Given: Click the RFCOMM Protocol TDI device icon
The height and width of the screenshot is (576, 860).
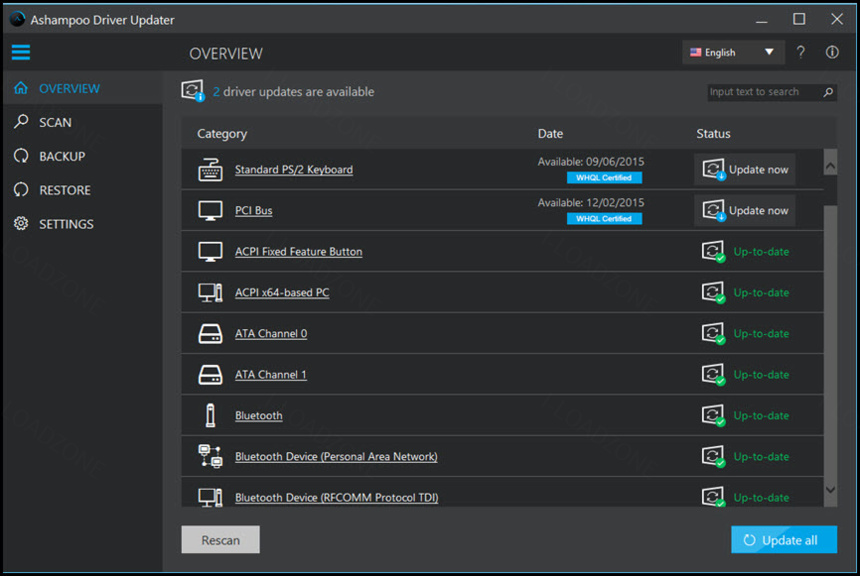Looking at the screenshot, I should (x=210, y=497).
